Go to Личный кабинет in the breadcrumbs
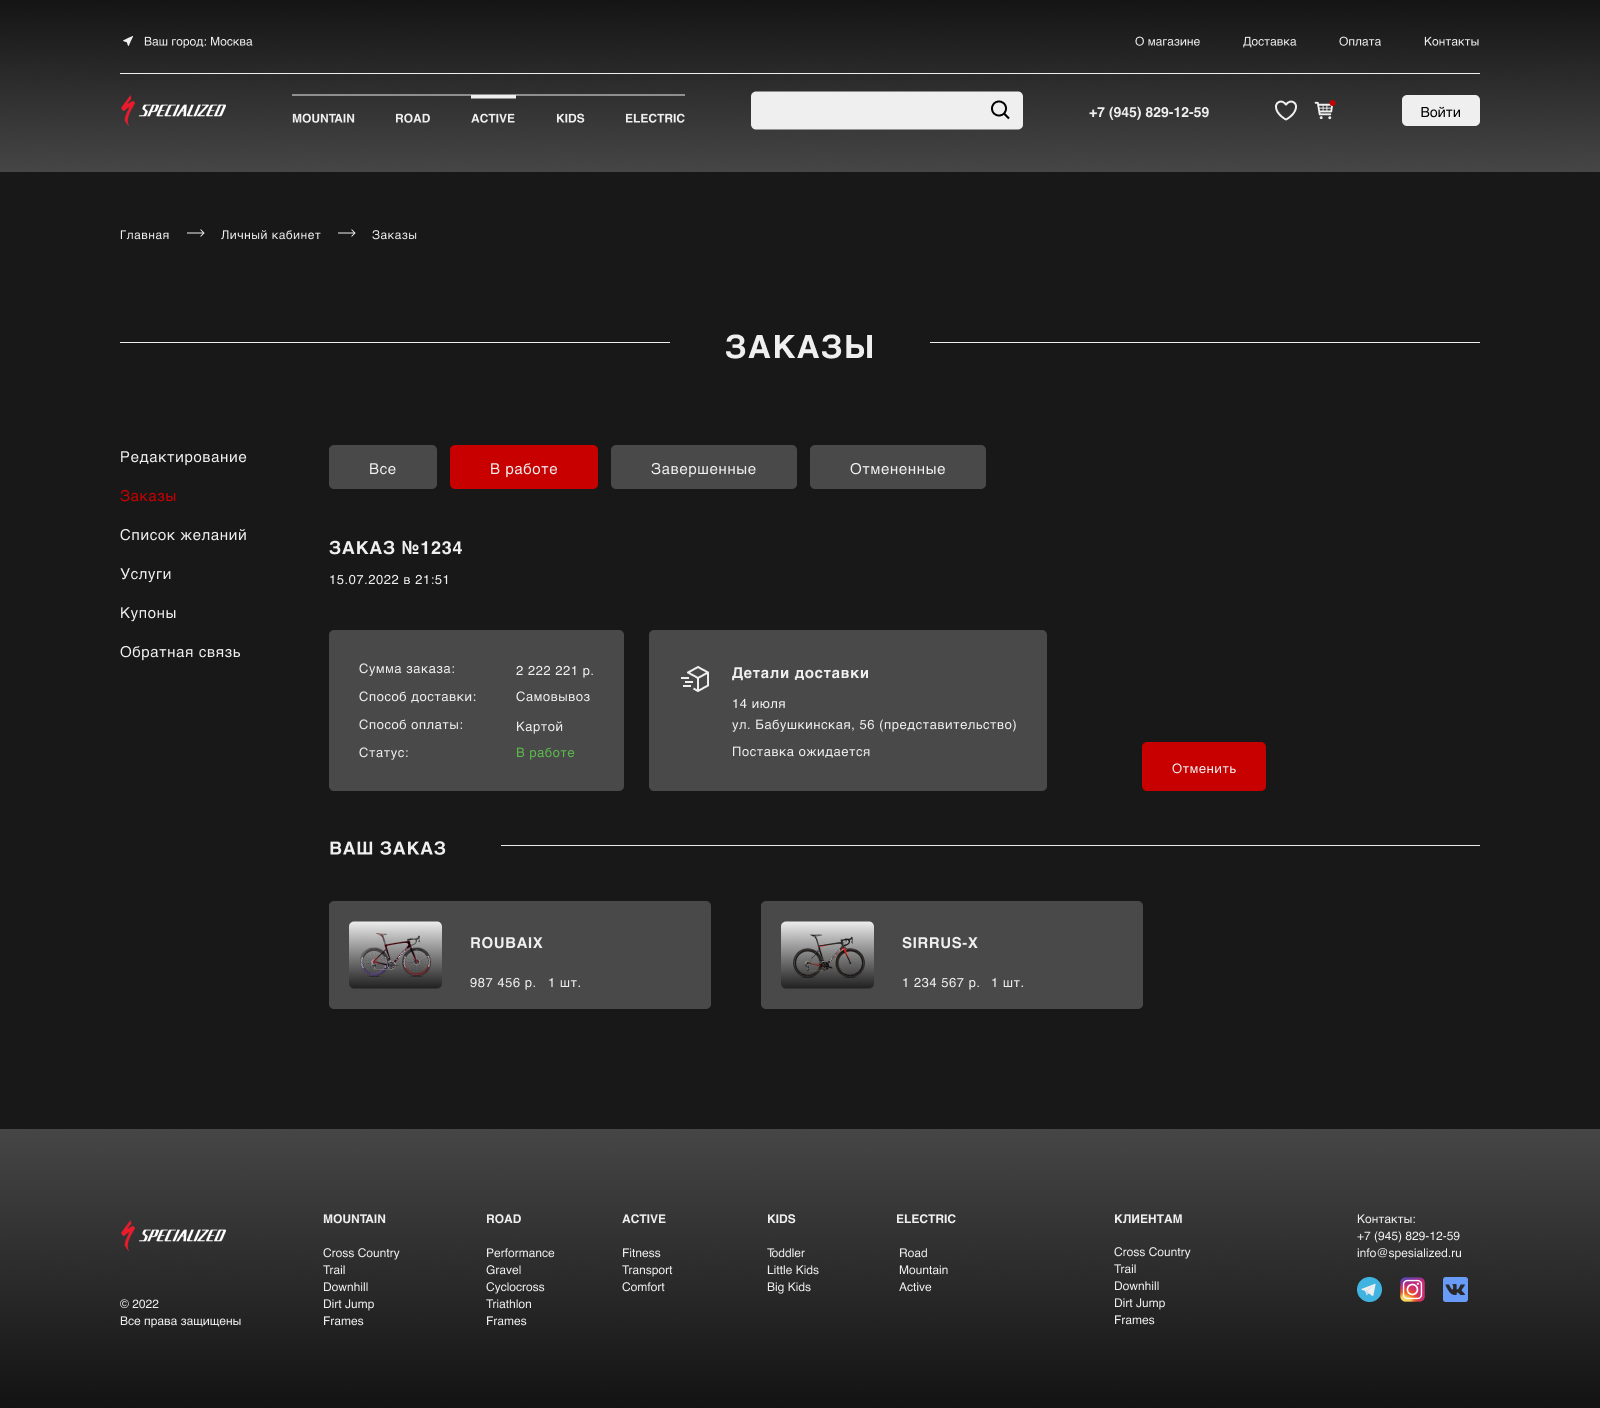1600x1408 pixels. pyautogui.click(x=271, y=235)
